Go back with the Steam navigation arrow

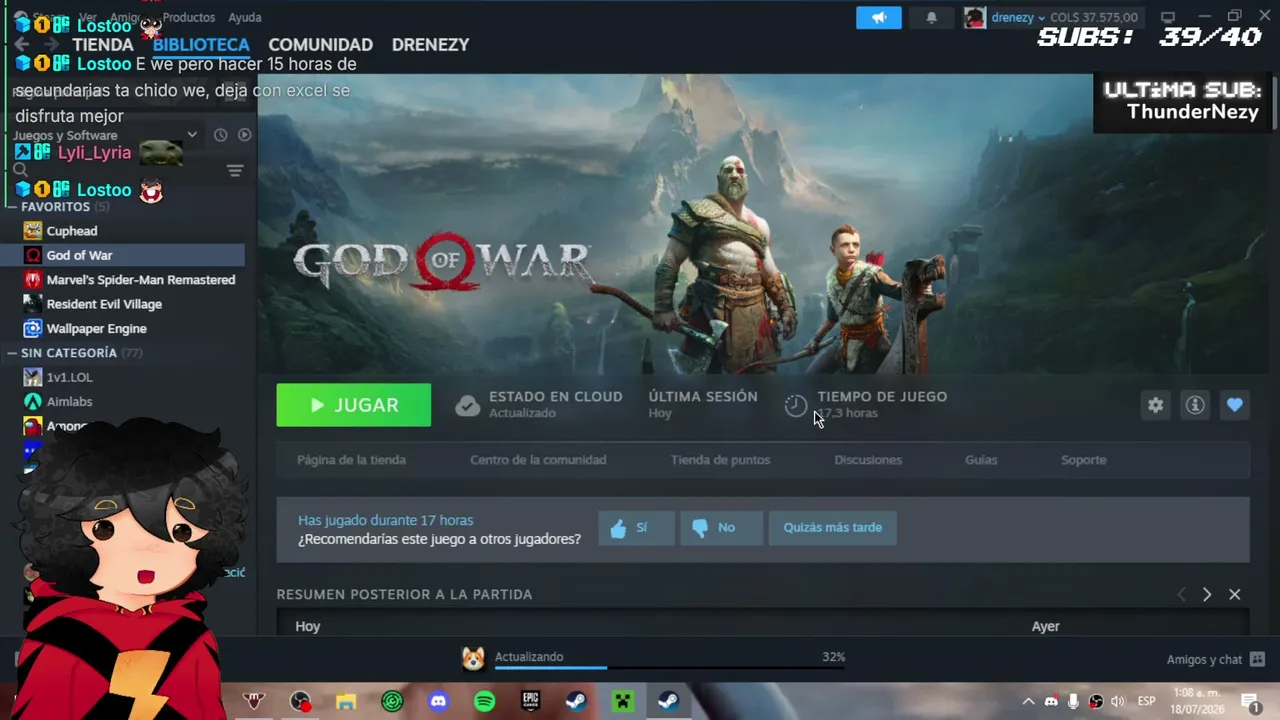tap(21, 45)
